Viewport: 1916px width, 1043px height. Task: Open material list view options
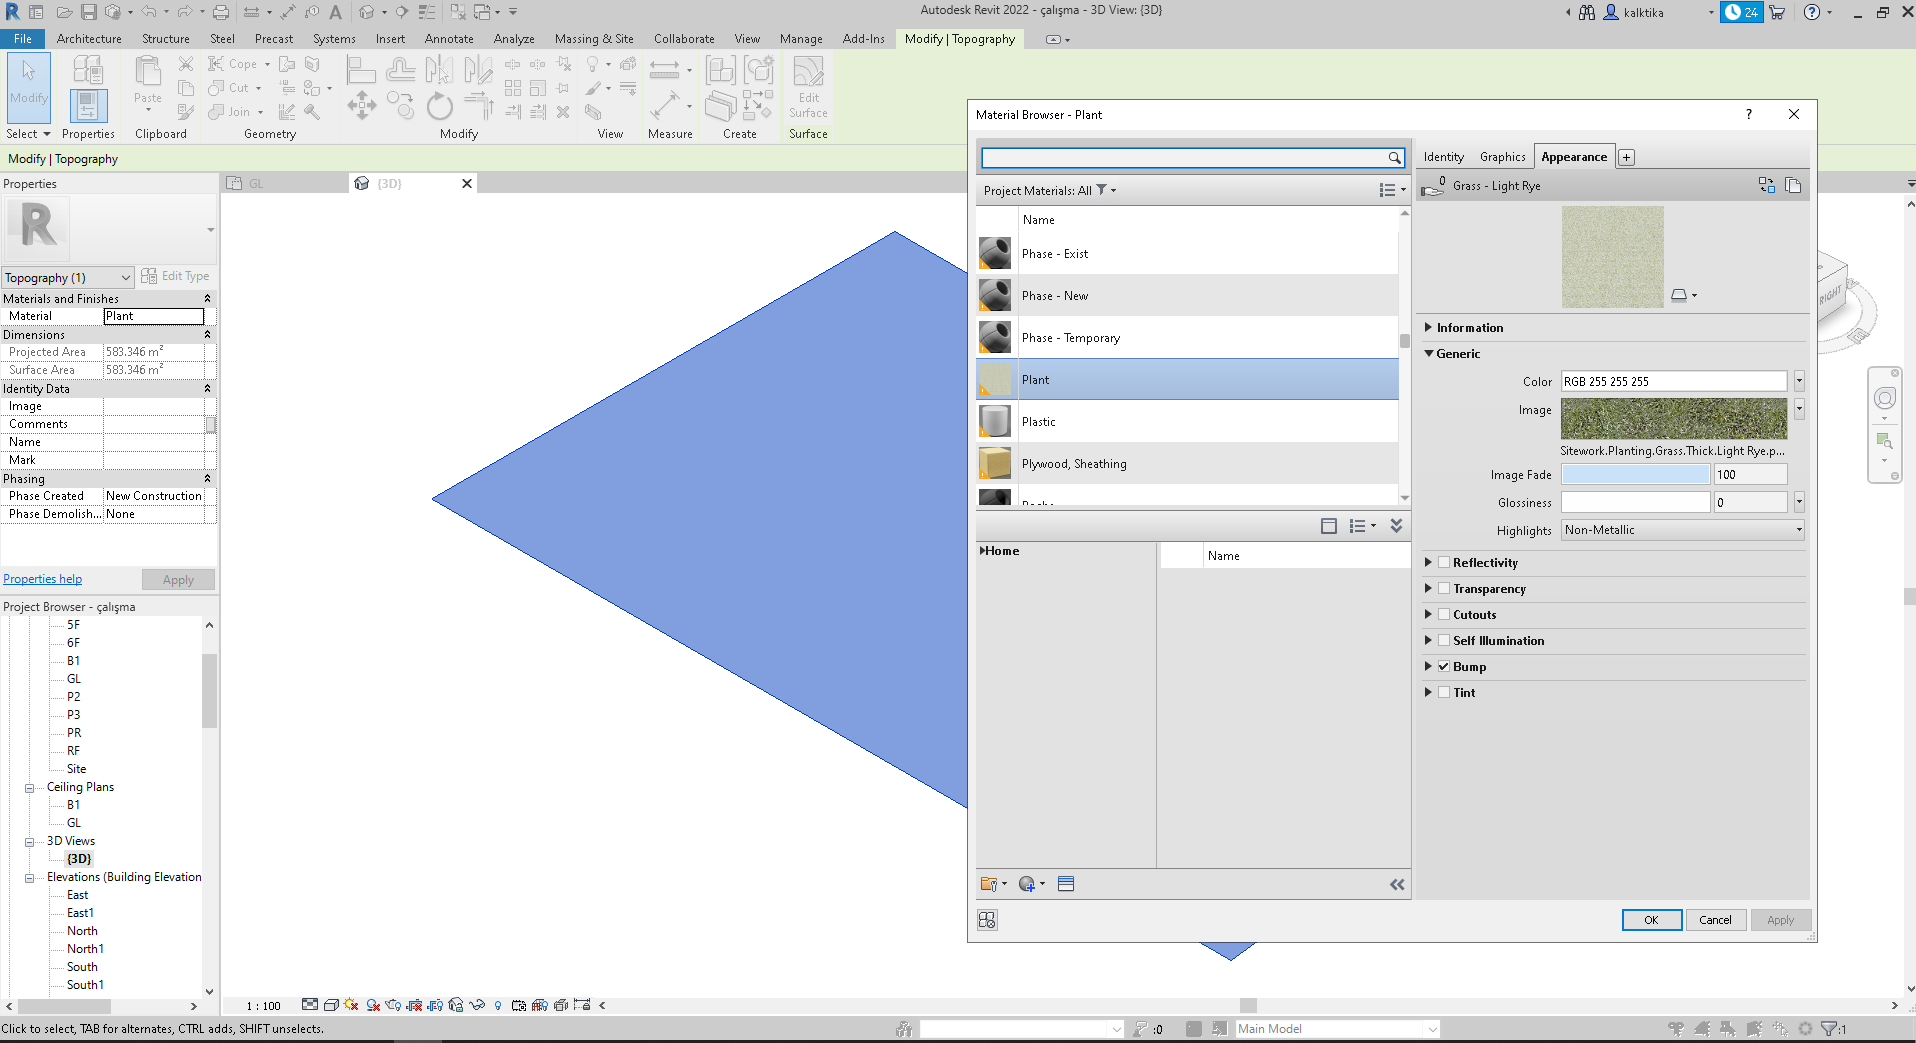tap(1391, 190)
